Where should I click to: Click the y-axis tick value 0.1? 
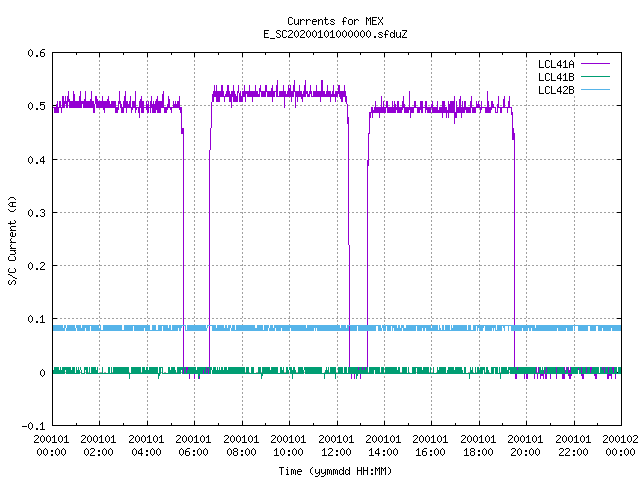pyautogui.click(x=36, y=319)
